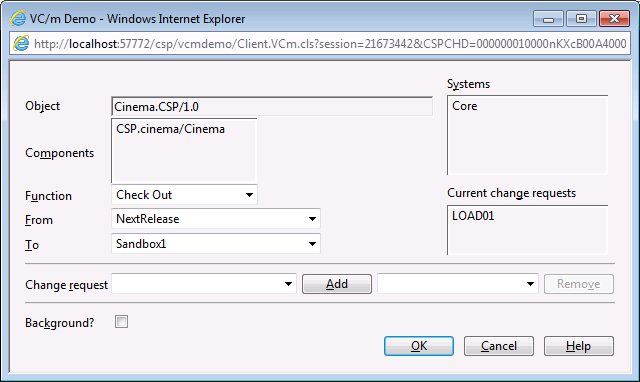Open the dropdown next to Remove button

[x=458, y=284]
